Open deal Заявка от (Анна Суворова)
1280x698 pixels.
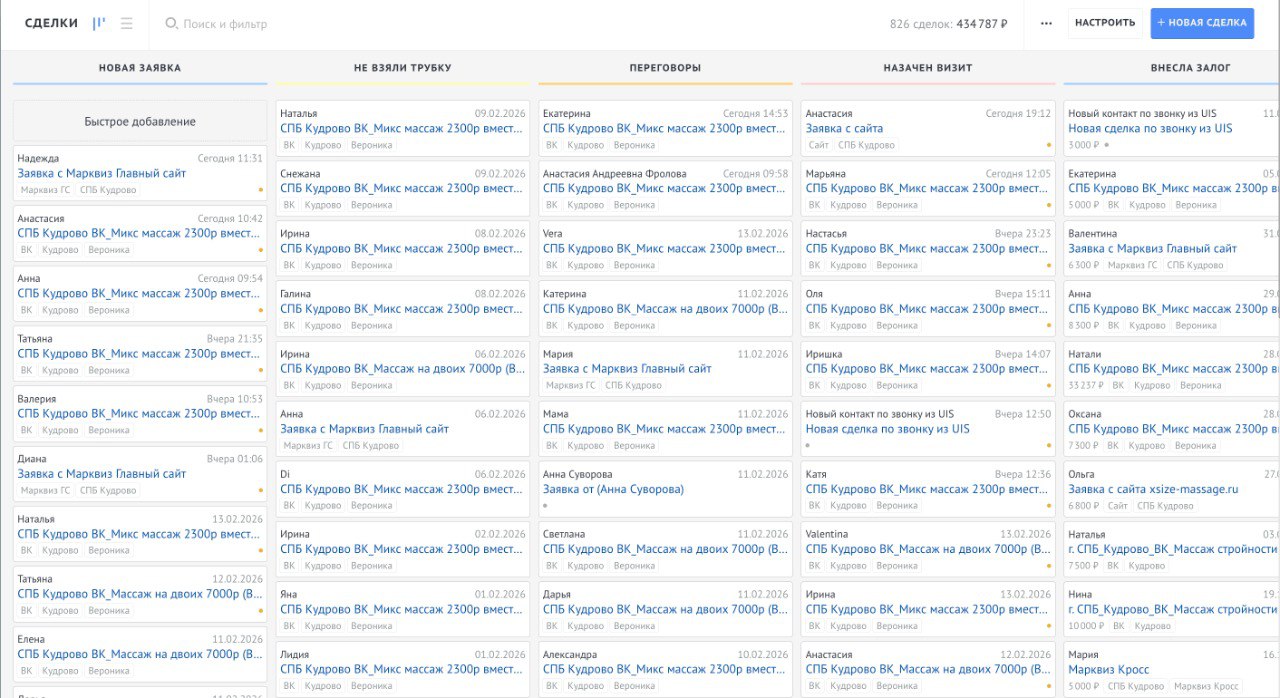(613, 489)
